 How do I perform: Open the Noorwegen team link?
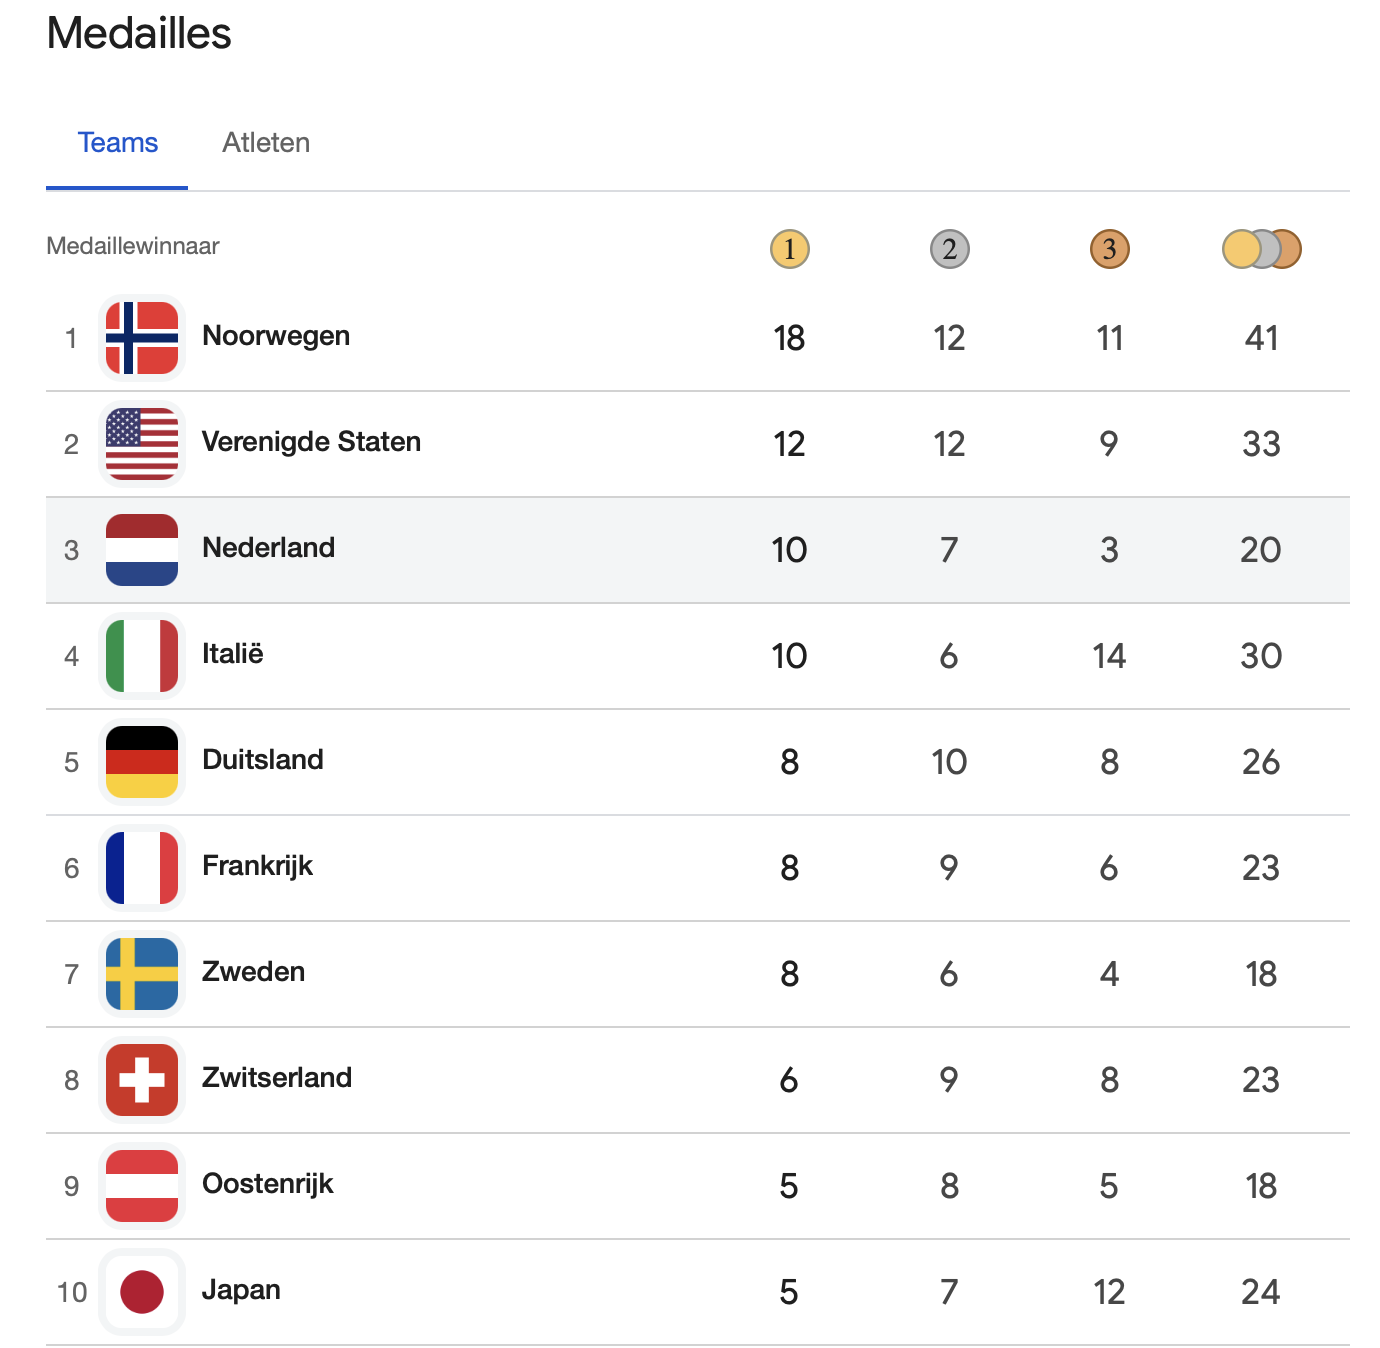[276, 336]
